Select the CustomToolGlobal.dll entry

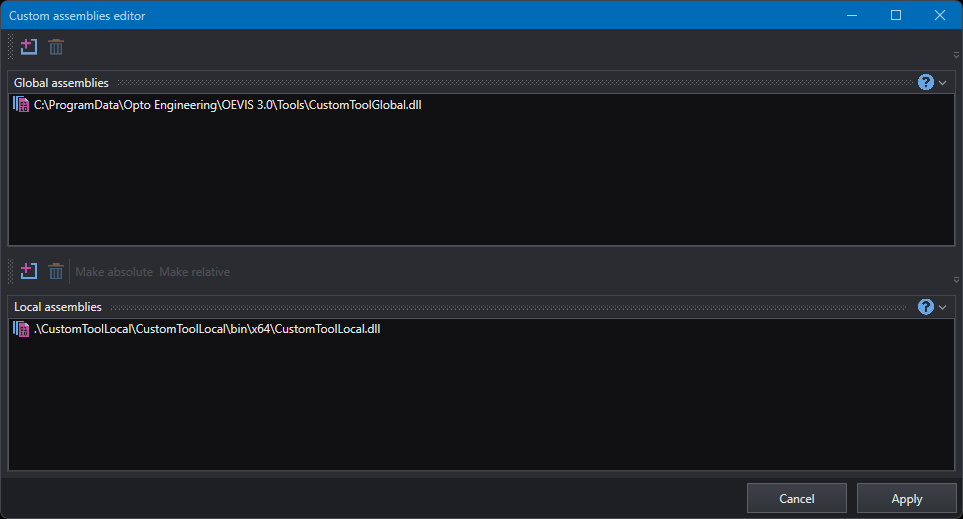click(482, 105)
